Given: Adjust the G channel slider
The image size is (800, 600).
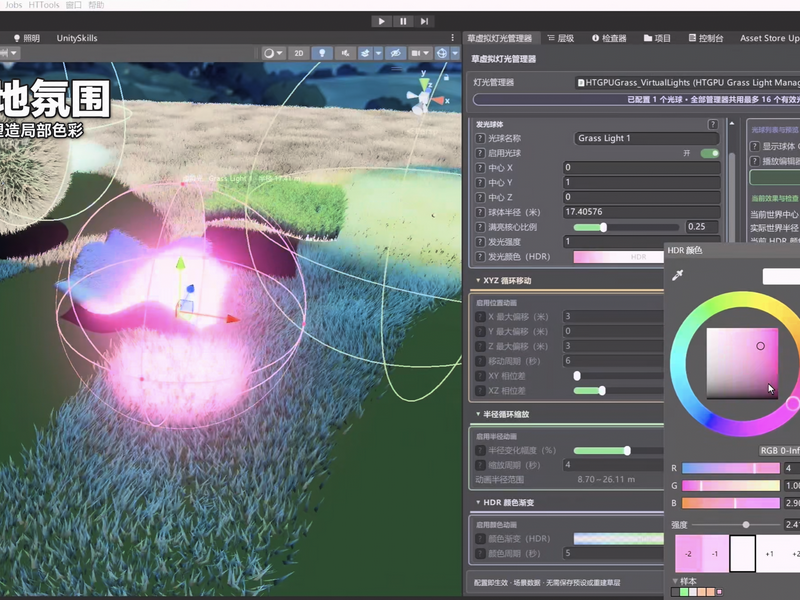Looking at the screenshot, I should [731, 486].
